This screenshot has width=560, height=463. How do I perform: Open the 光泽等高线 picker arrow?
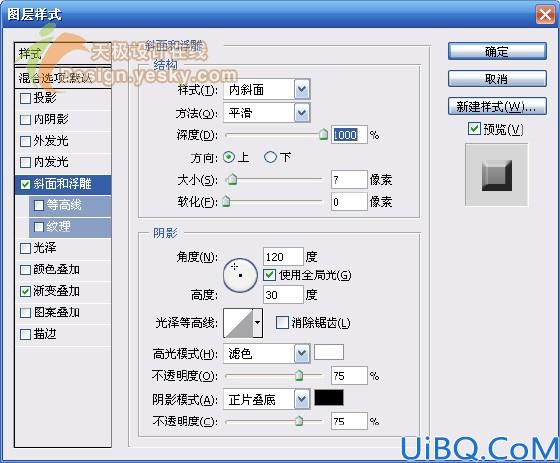point(258,323)
